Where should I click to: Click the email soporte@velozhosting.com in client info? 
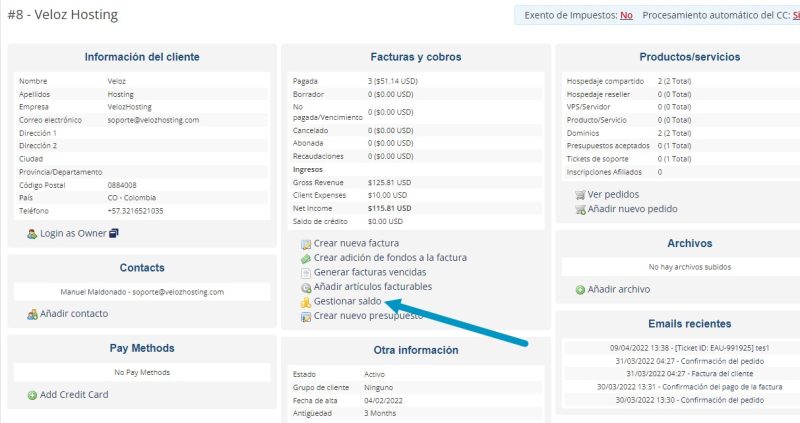(x=153, y=120)
